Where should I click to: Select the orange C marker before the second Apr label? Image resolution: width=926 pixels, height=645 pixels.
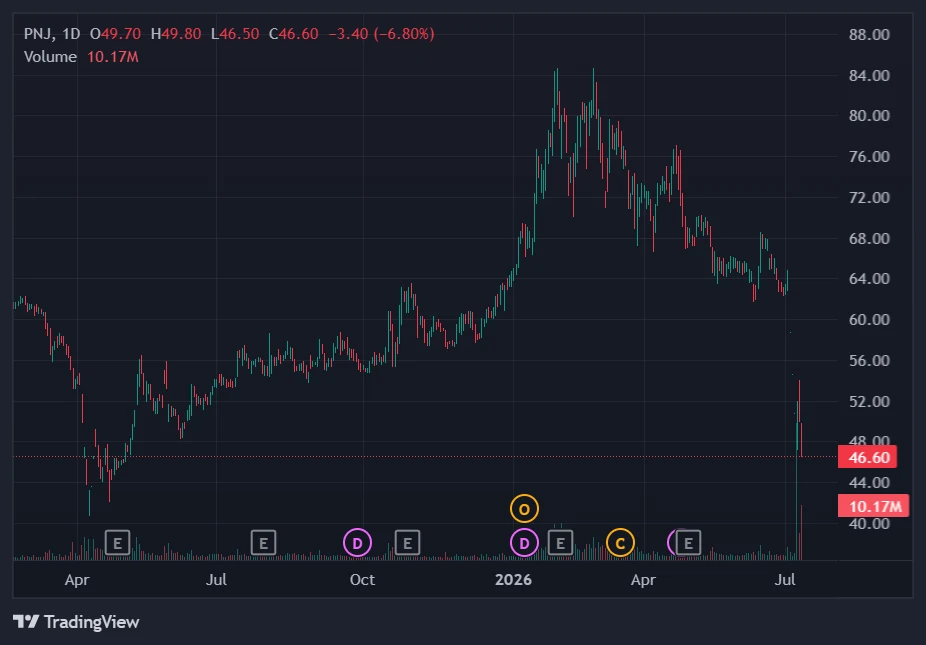pos(620,543)
